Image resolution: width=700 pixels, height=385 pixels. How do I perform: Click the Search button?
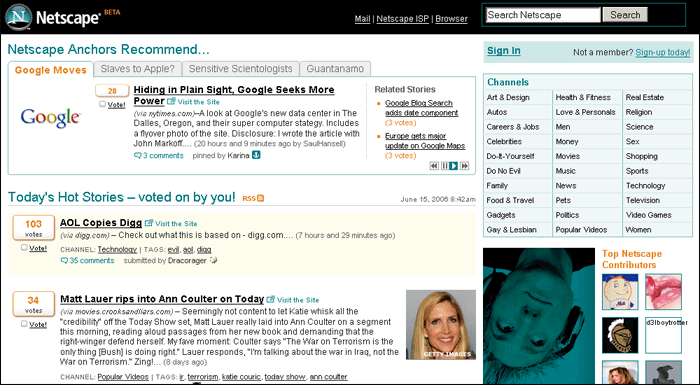625,15
